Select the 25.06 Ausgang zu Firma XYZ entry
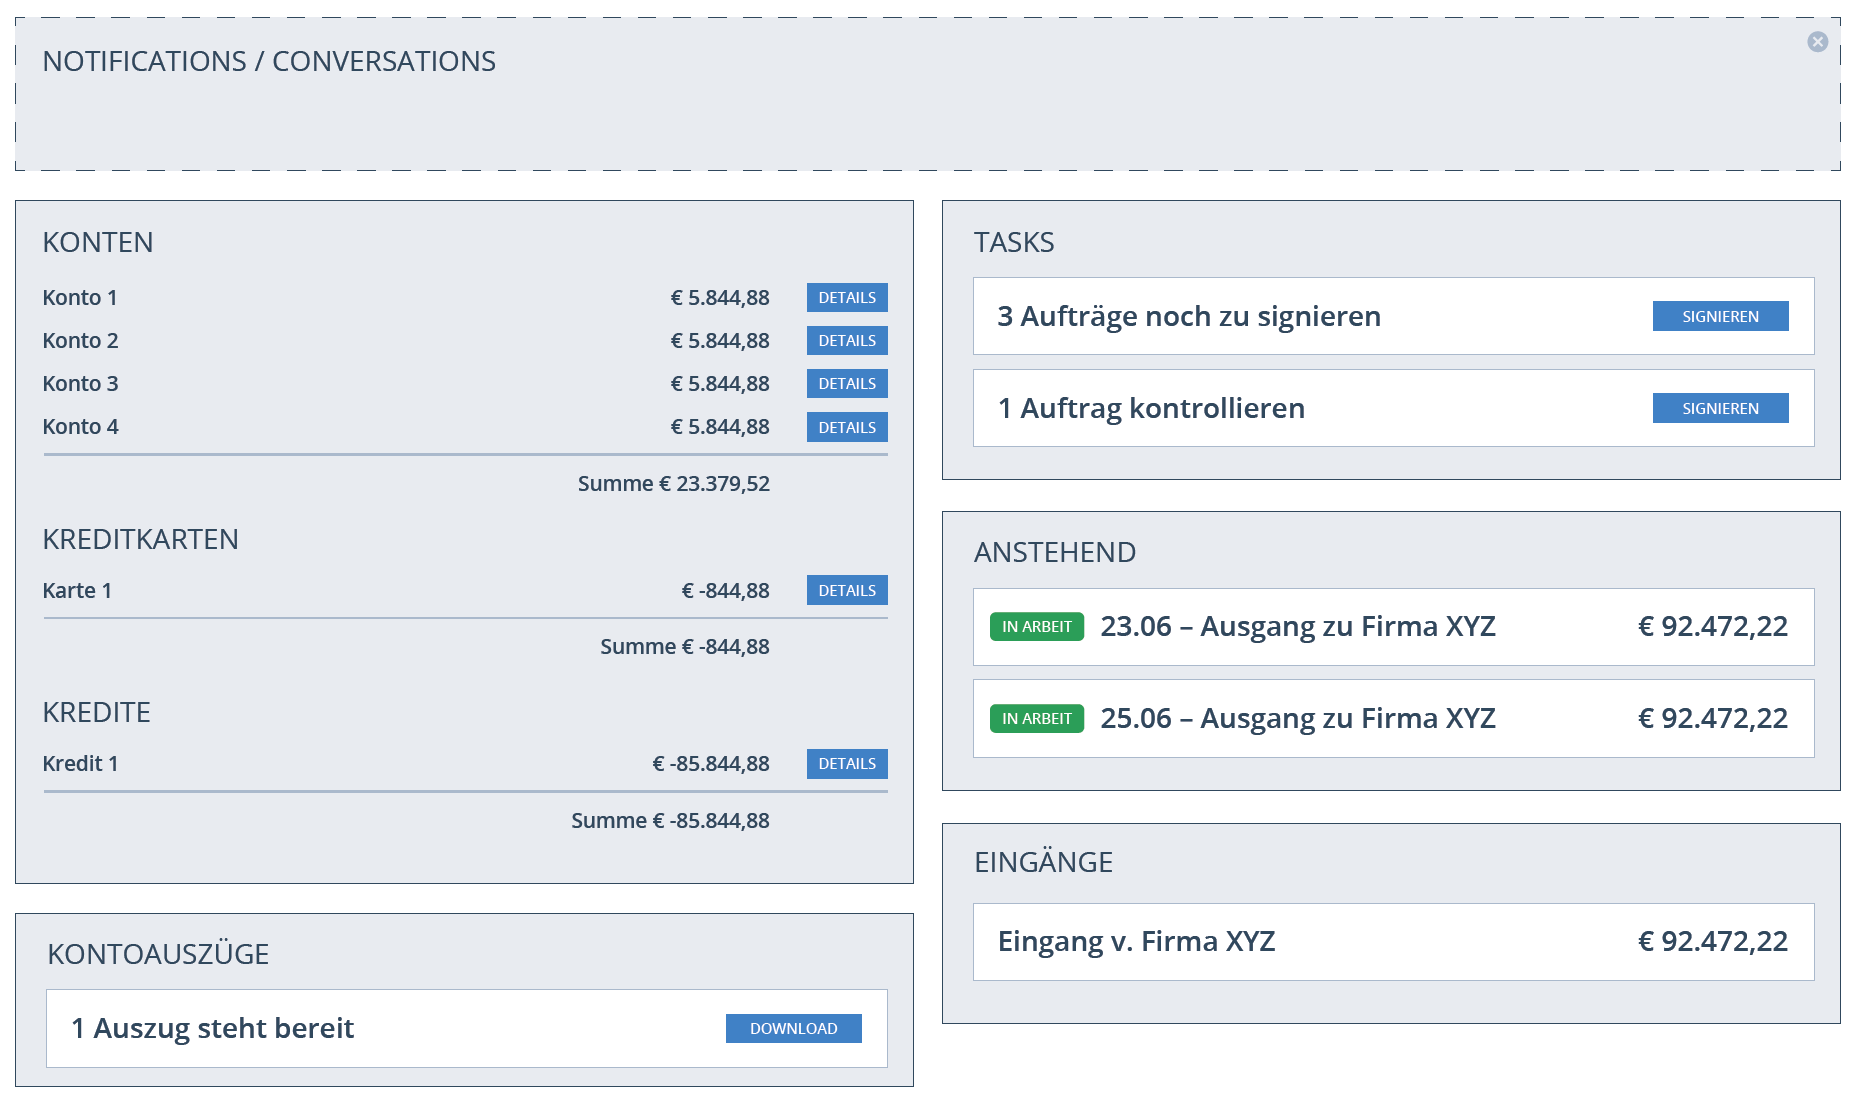The height and width of the screenshot is (1110, 1864). point(1297,719)
